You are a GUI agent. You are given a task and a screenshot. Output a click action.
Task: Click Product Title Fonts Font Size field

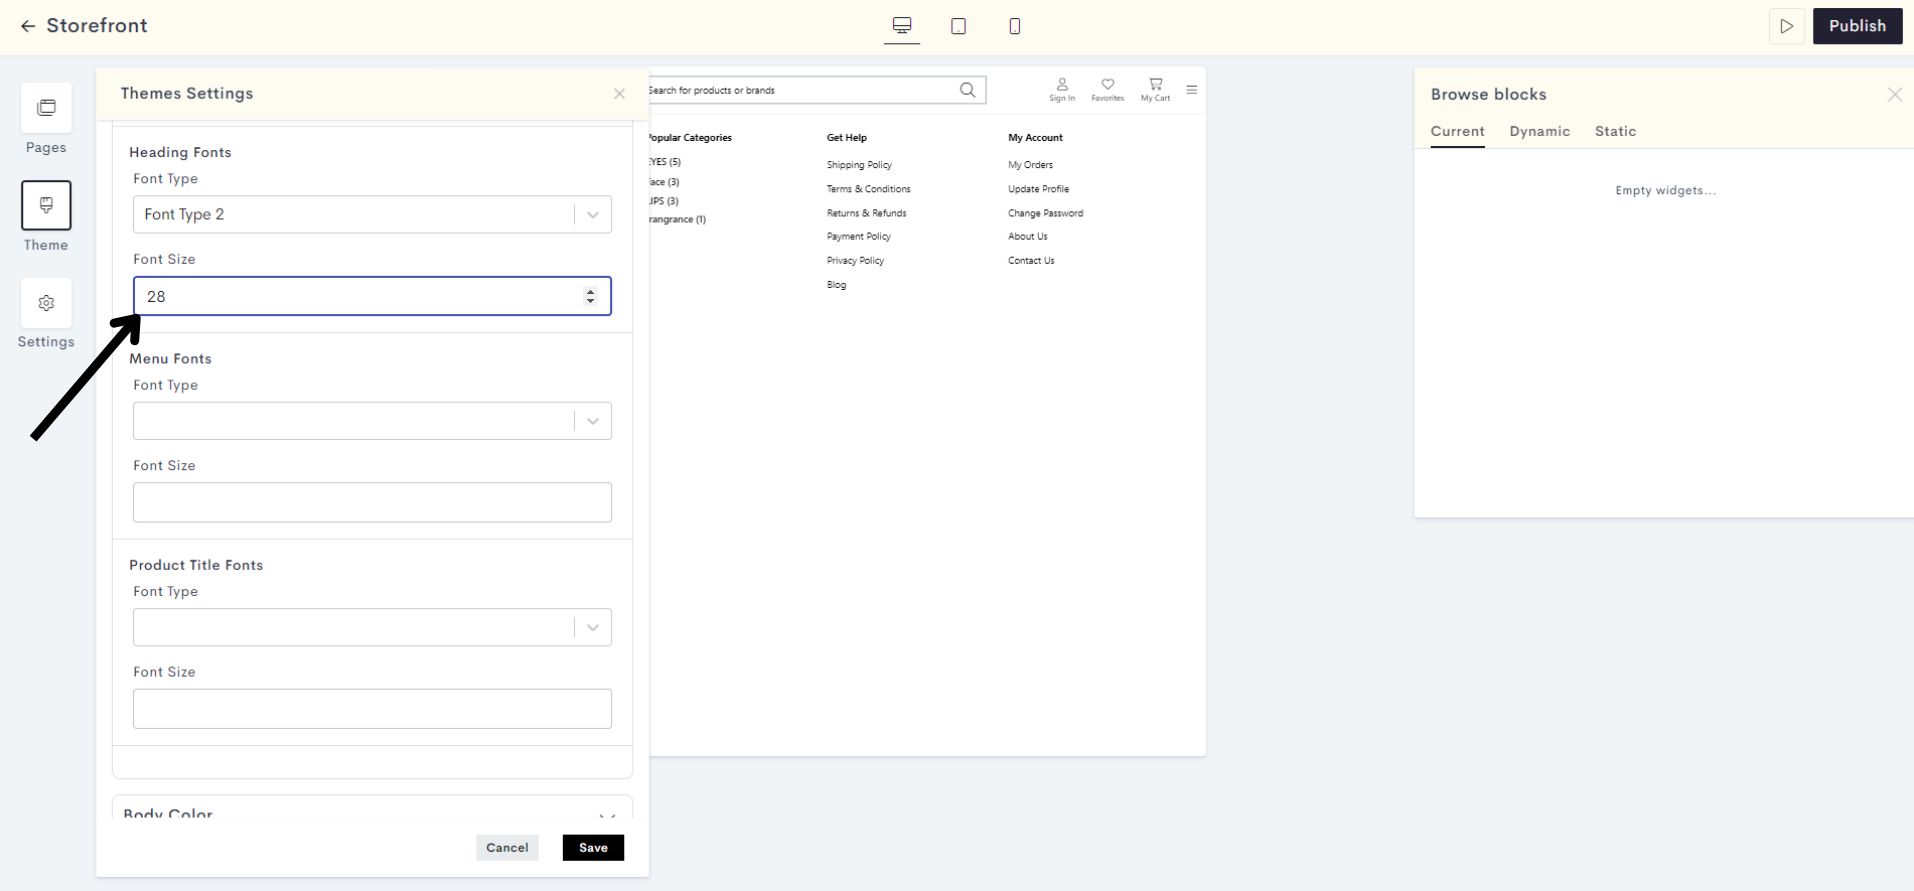[x=372, y=708]
